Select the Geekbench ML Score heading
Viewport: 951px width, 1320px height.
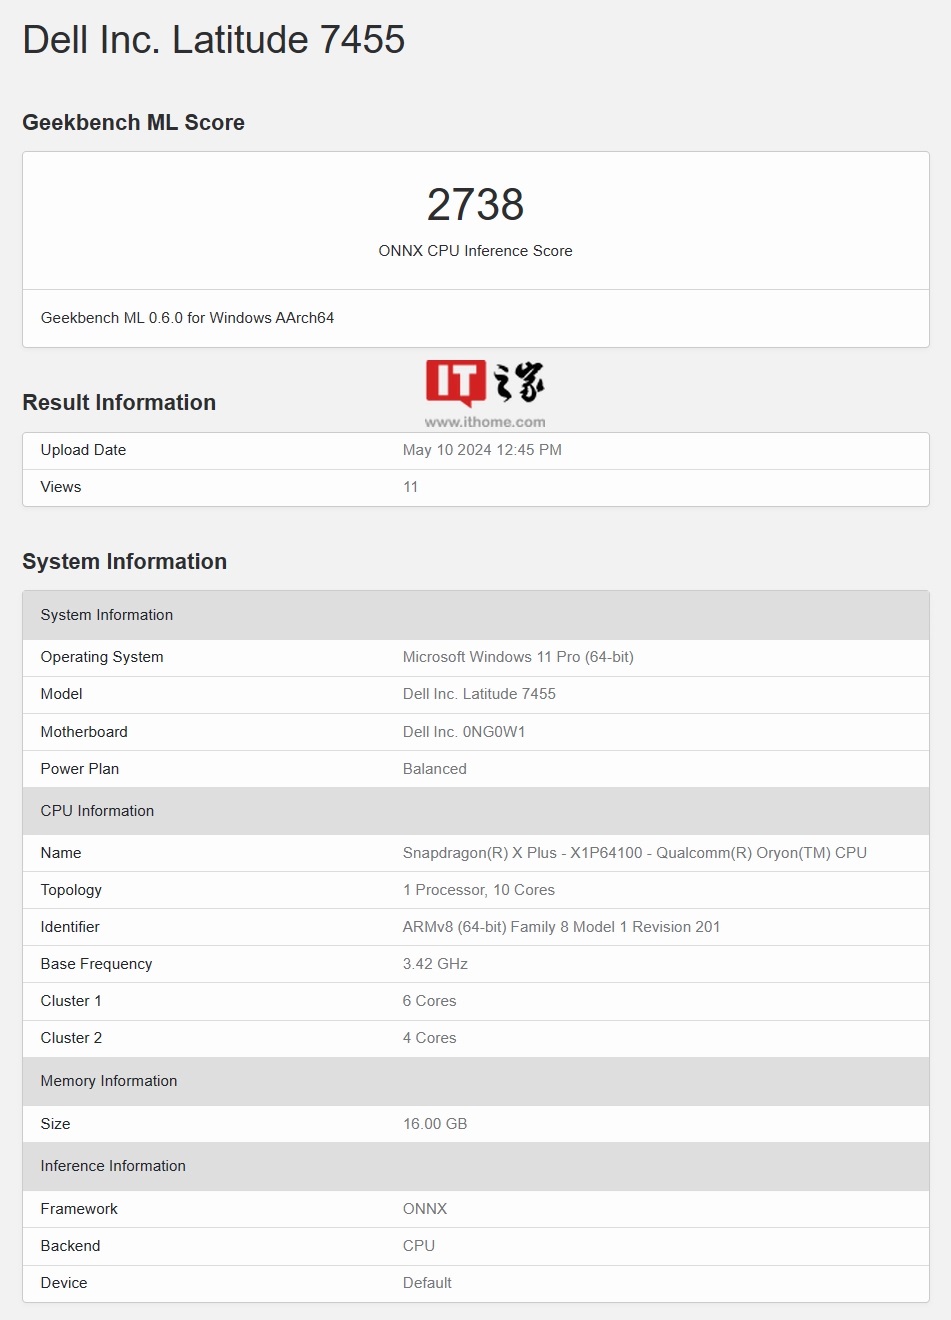(133, 122)
